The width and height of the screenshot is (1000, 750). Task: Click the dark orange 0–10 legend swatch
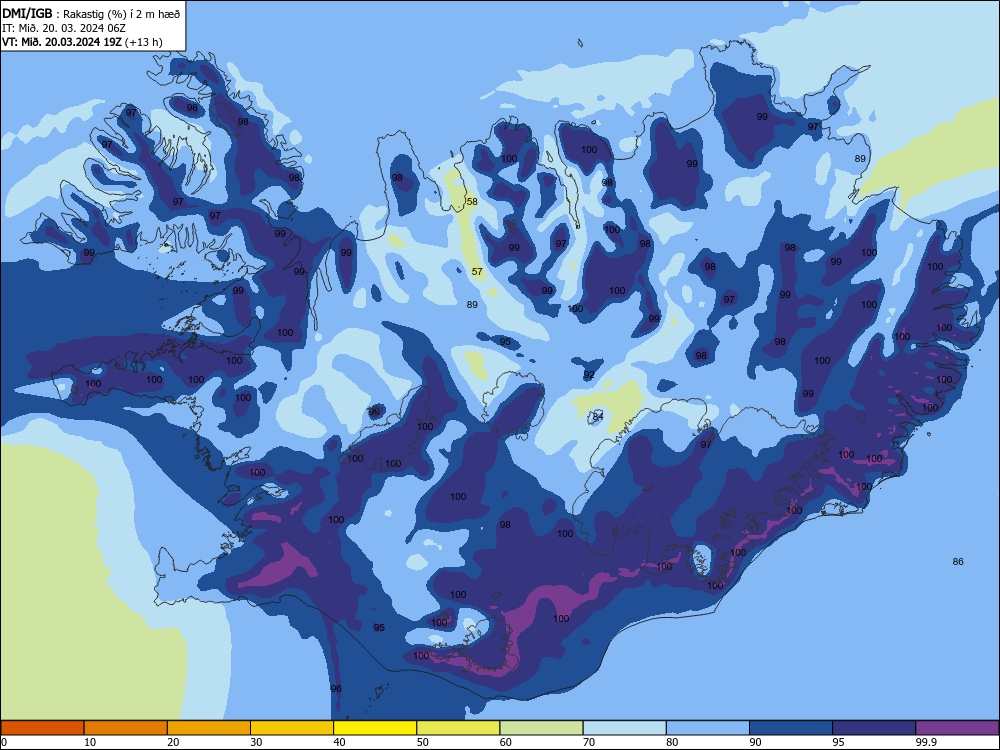click(42, 728)
